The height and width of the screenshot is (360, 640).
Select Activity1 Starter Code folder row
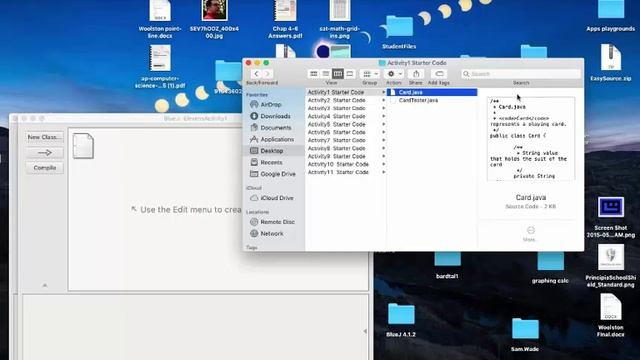(346, 92)
